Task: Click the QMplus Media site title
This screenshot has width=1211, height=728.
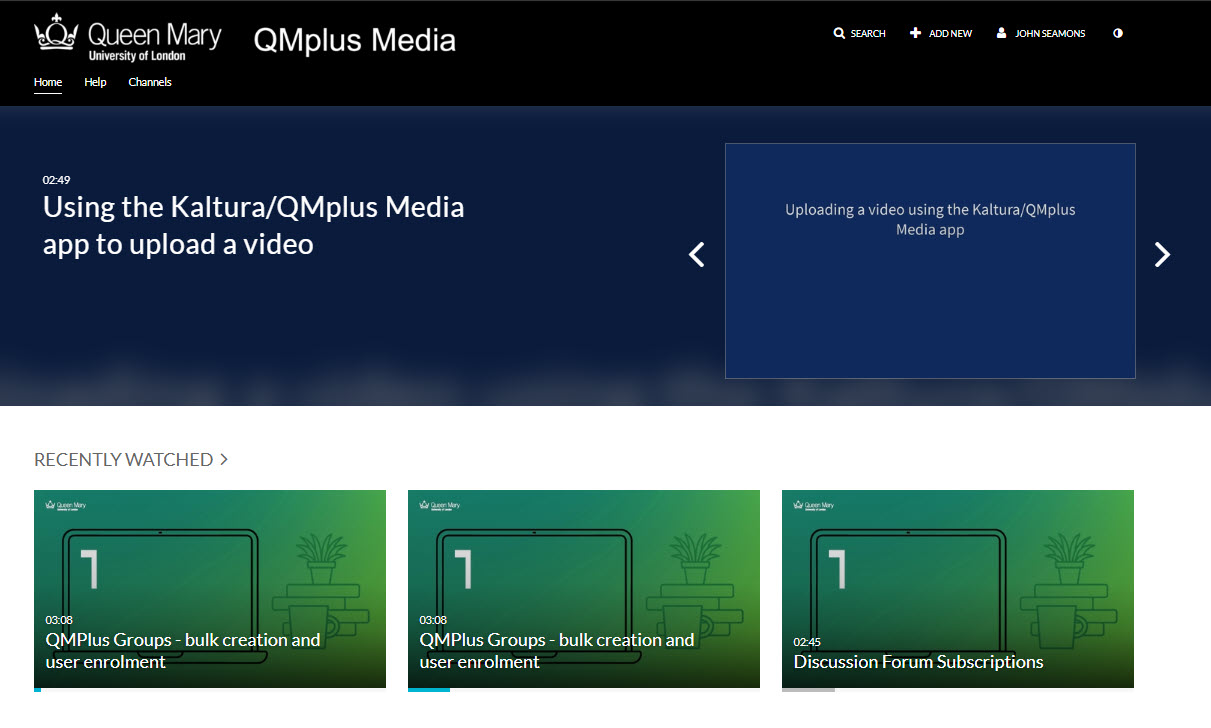Action: (354, 39)
